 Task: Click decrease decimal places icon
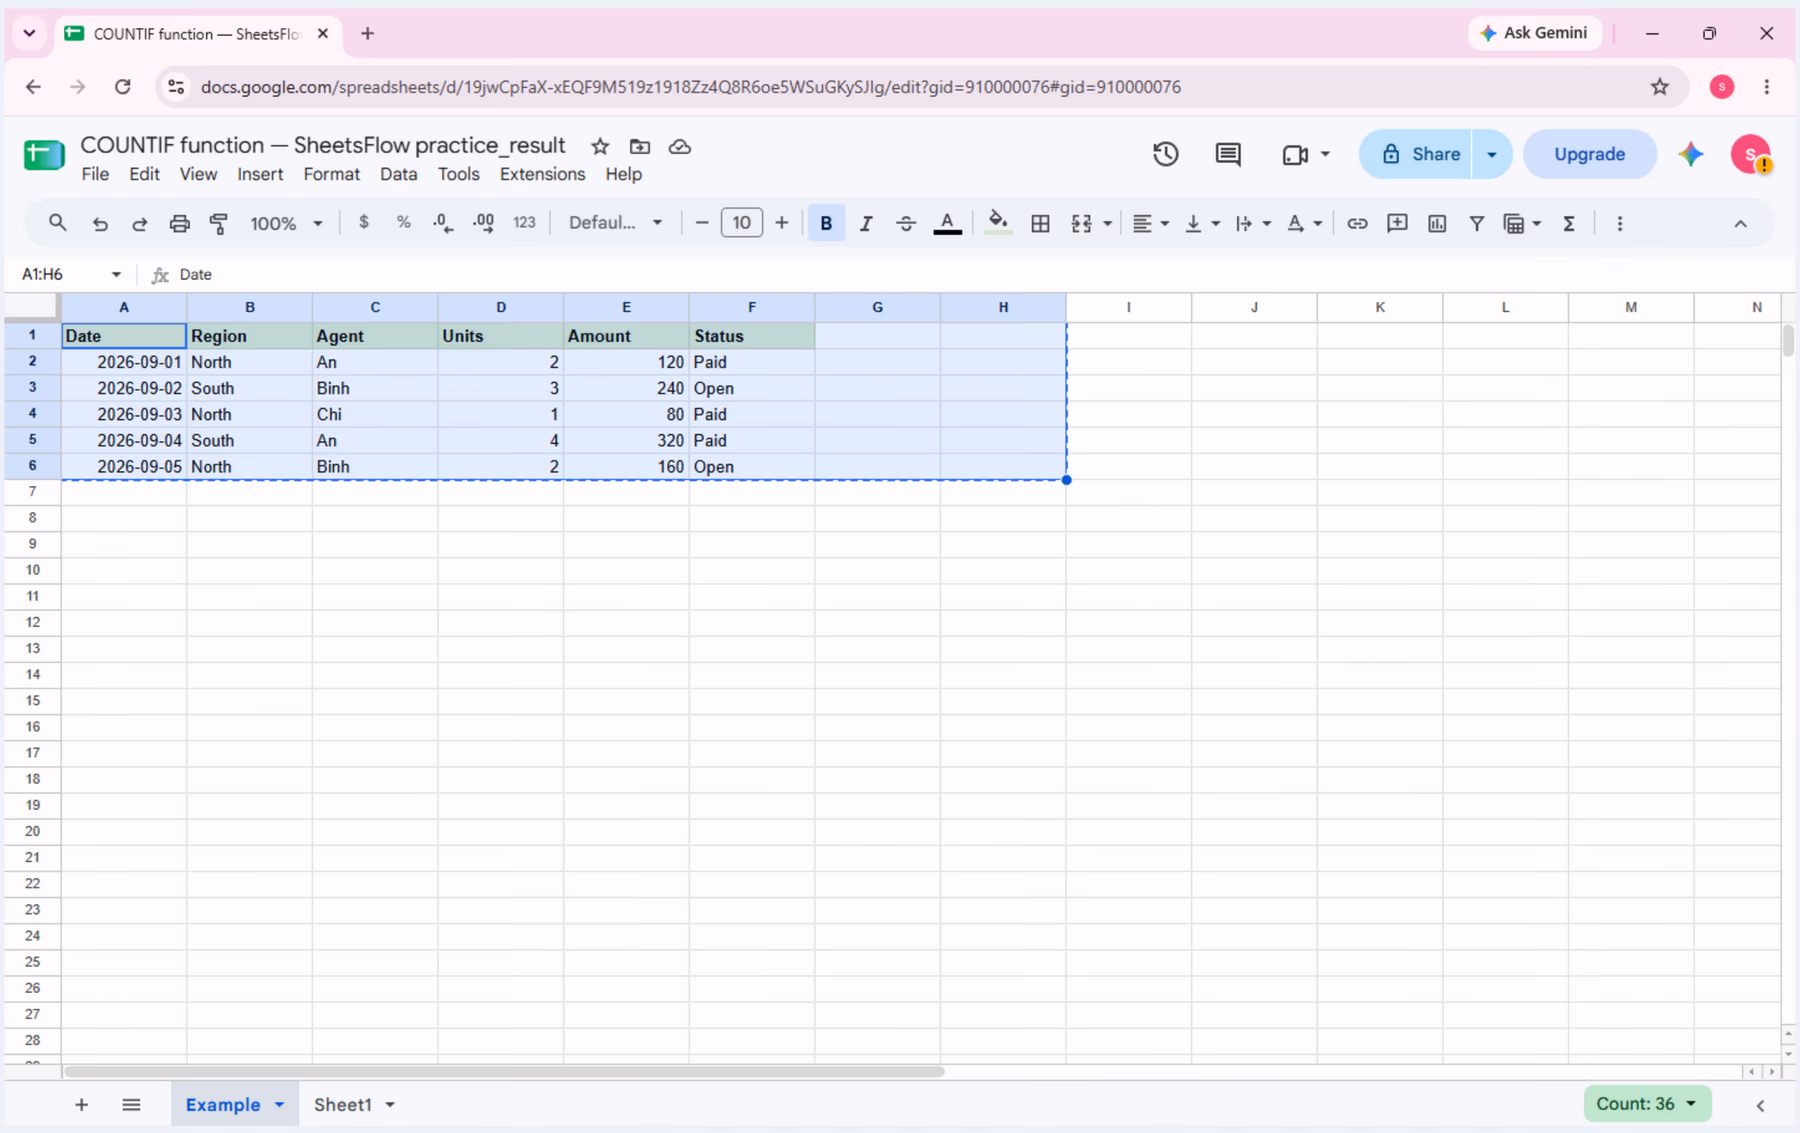point(443,223)
